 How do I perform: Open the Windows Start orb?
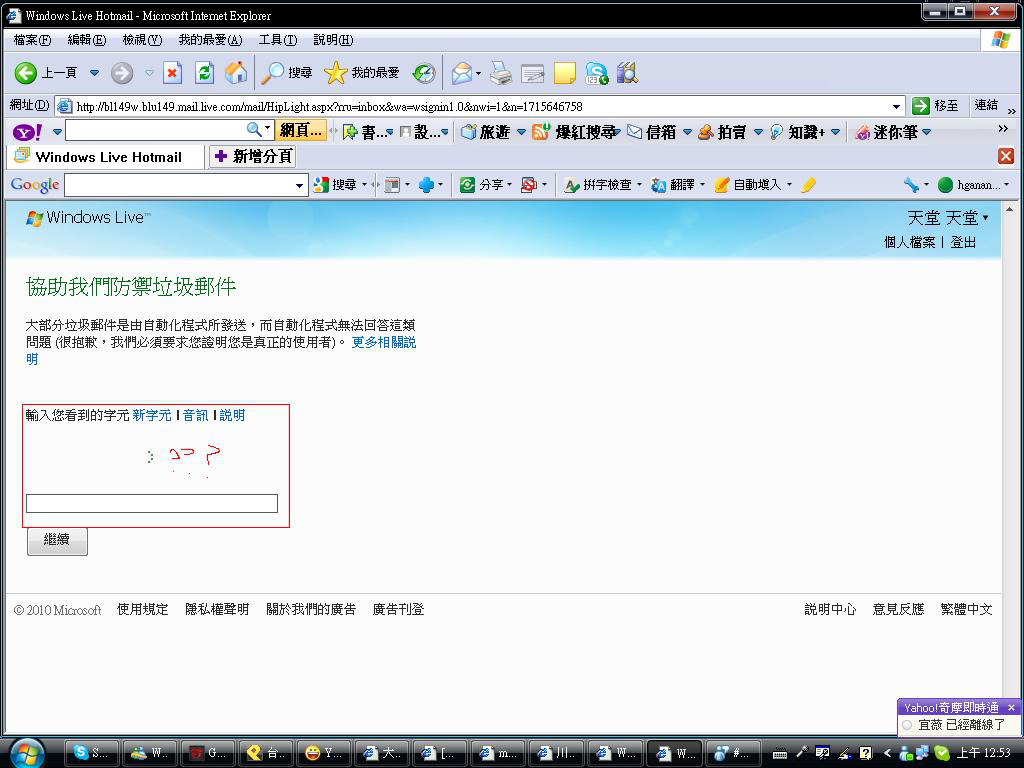coord(26,752)
